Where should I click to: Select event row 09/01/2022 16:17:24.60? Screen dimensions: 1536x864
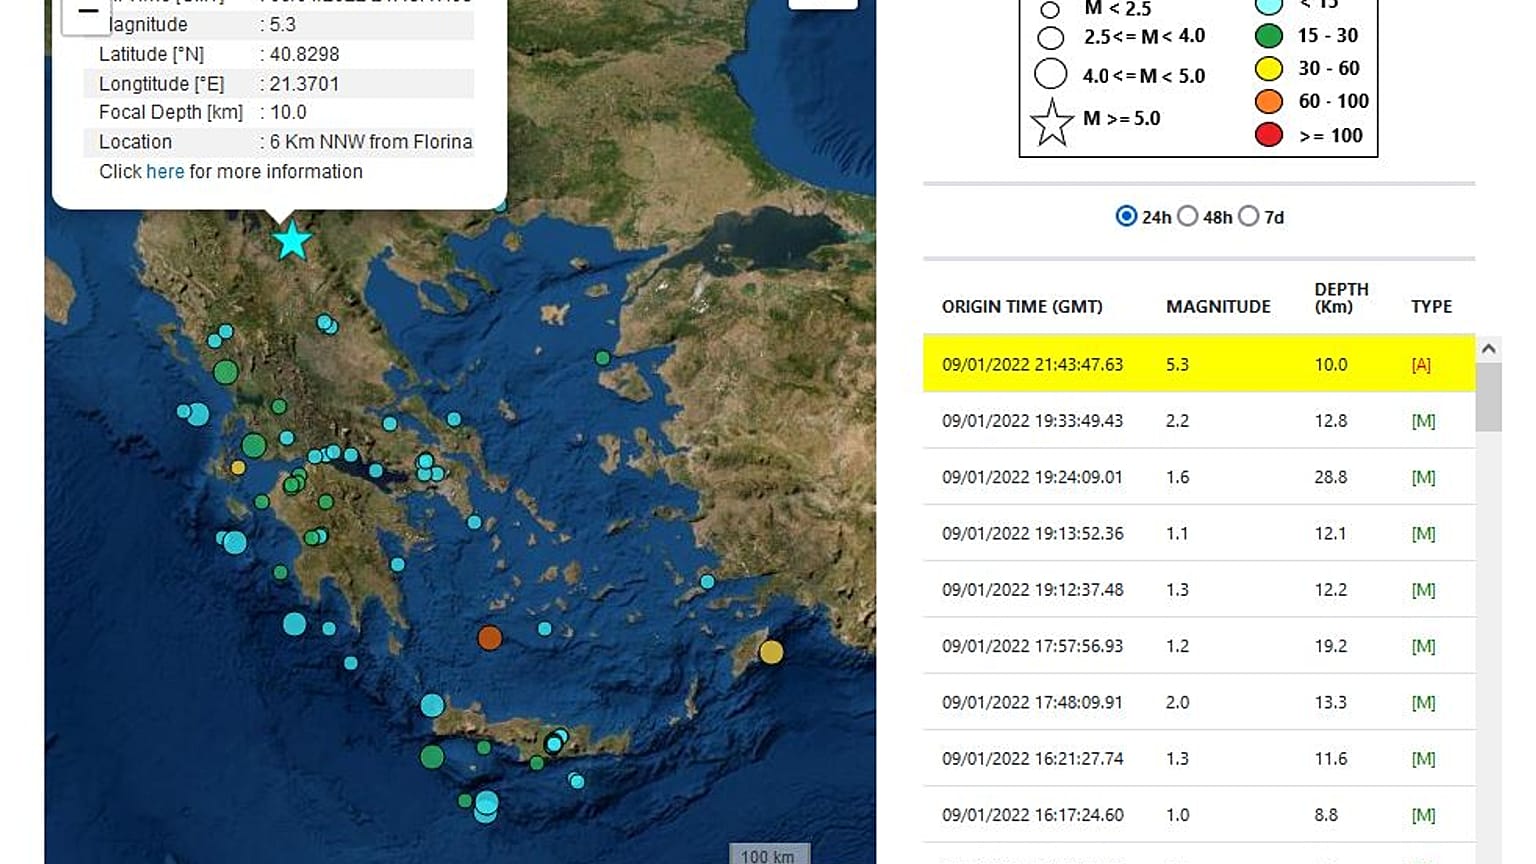click(x=1199, y=815)
